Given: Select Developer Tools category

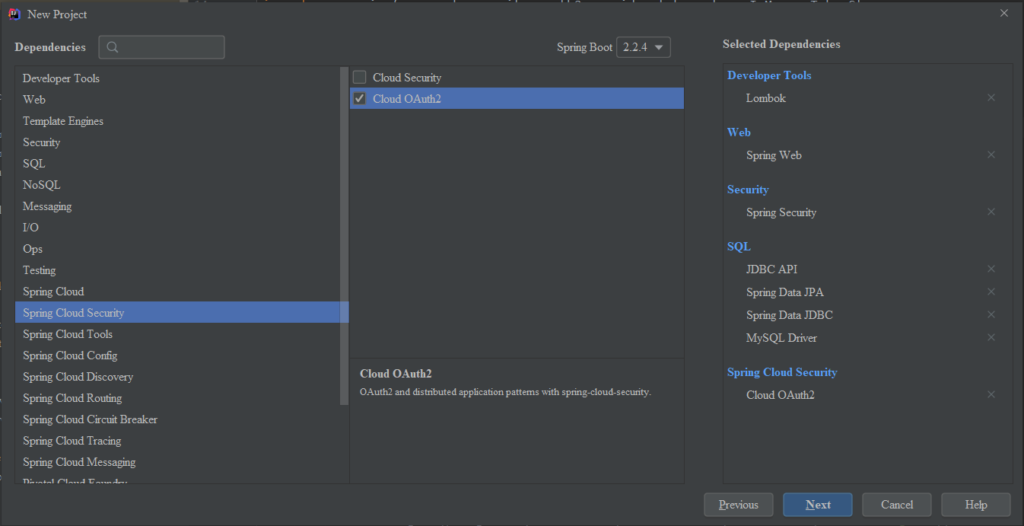Looking at the screenshot, I should [x=182, y=78].
